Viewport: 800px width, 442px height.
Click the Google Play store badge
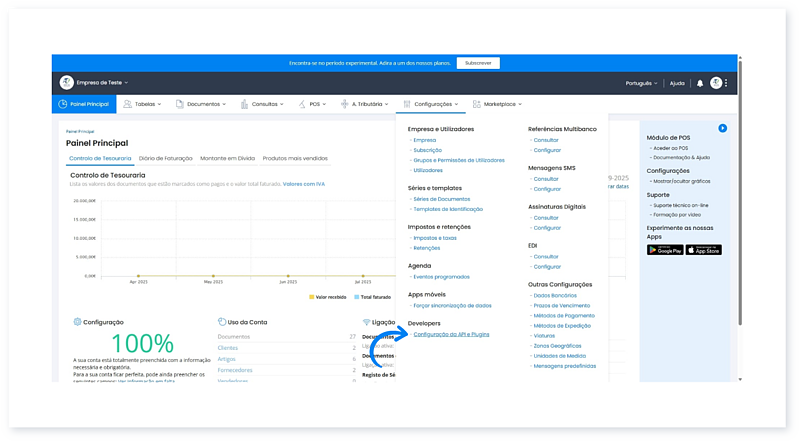666,250
